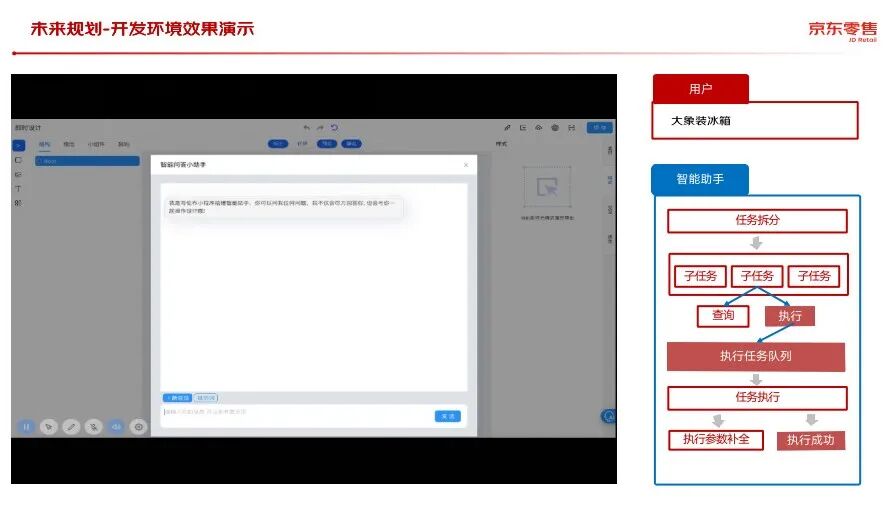
Task: Click the 执行成功 flowchart box
Action: (811, 440)
